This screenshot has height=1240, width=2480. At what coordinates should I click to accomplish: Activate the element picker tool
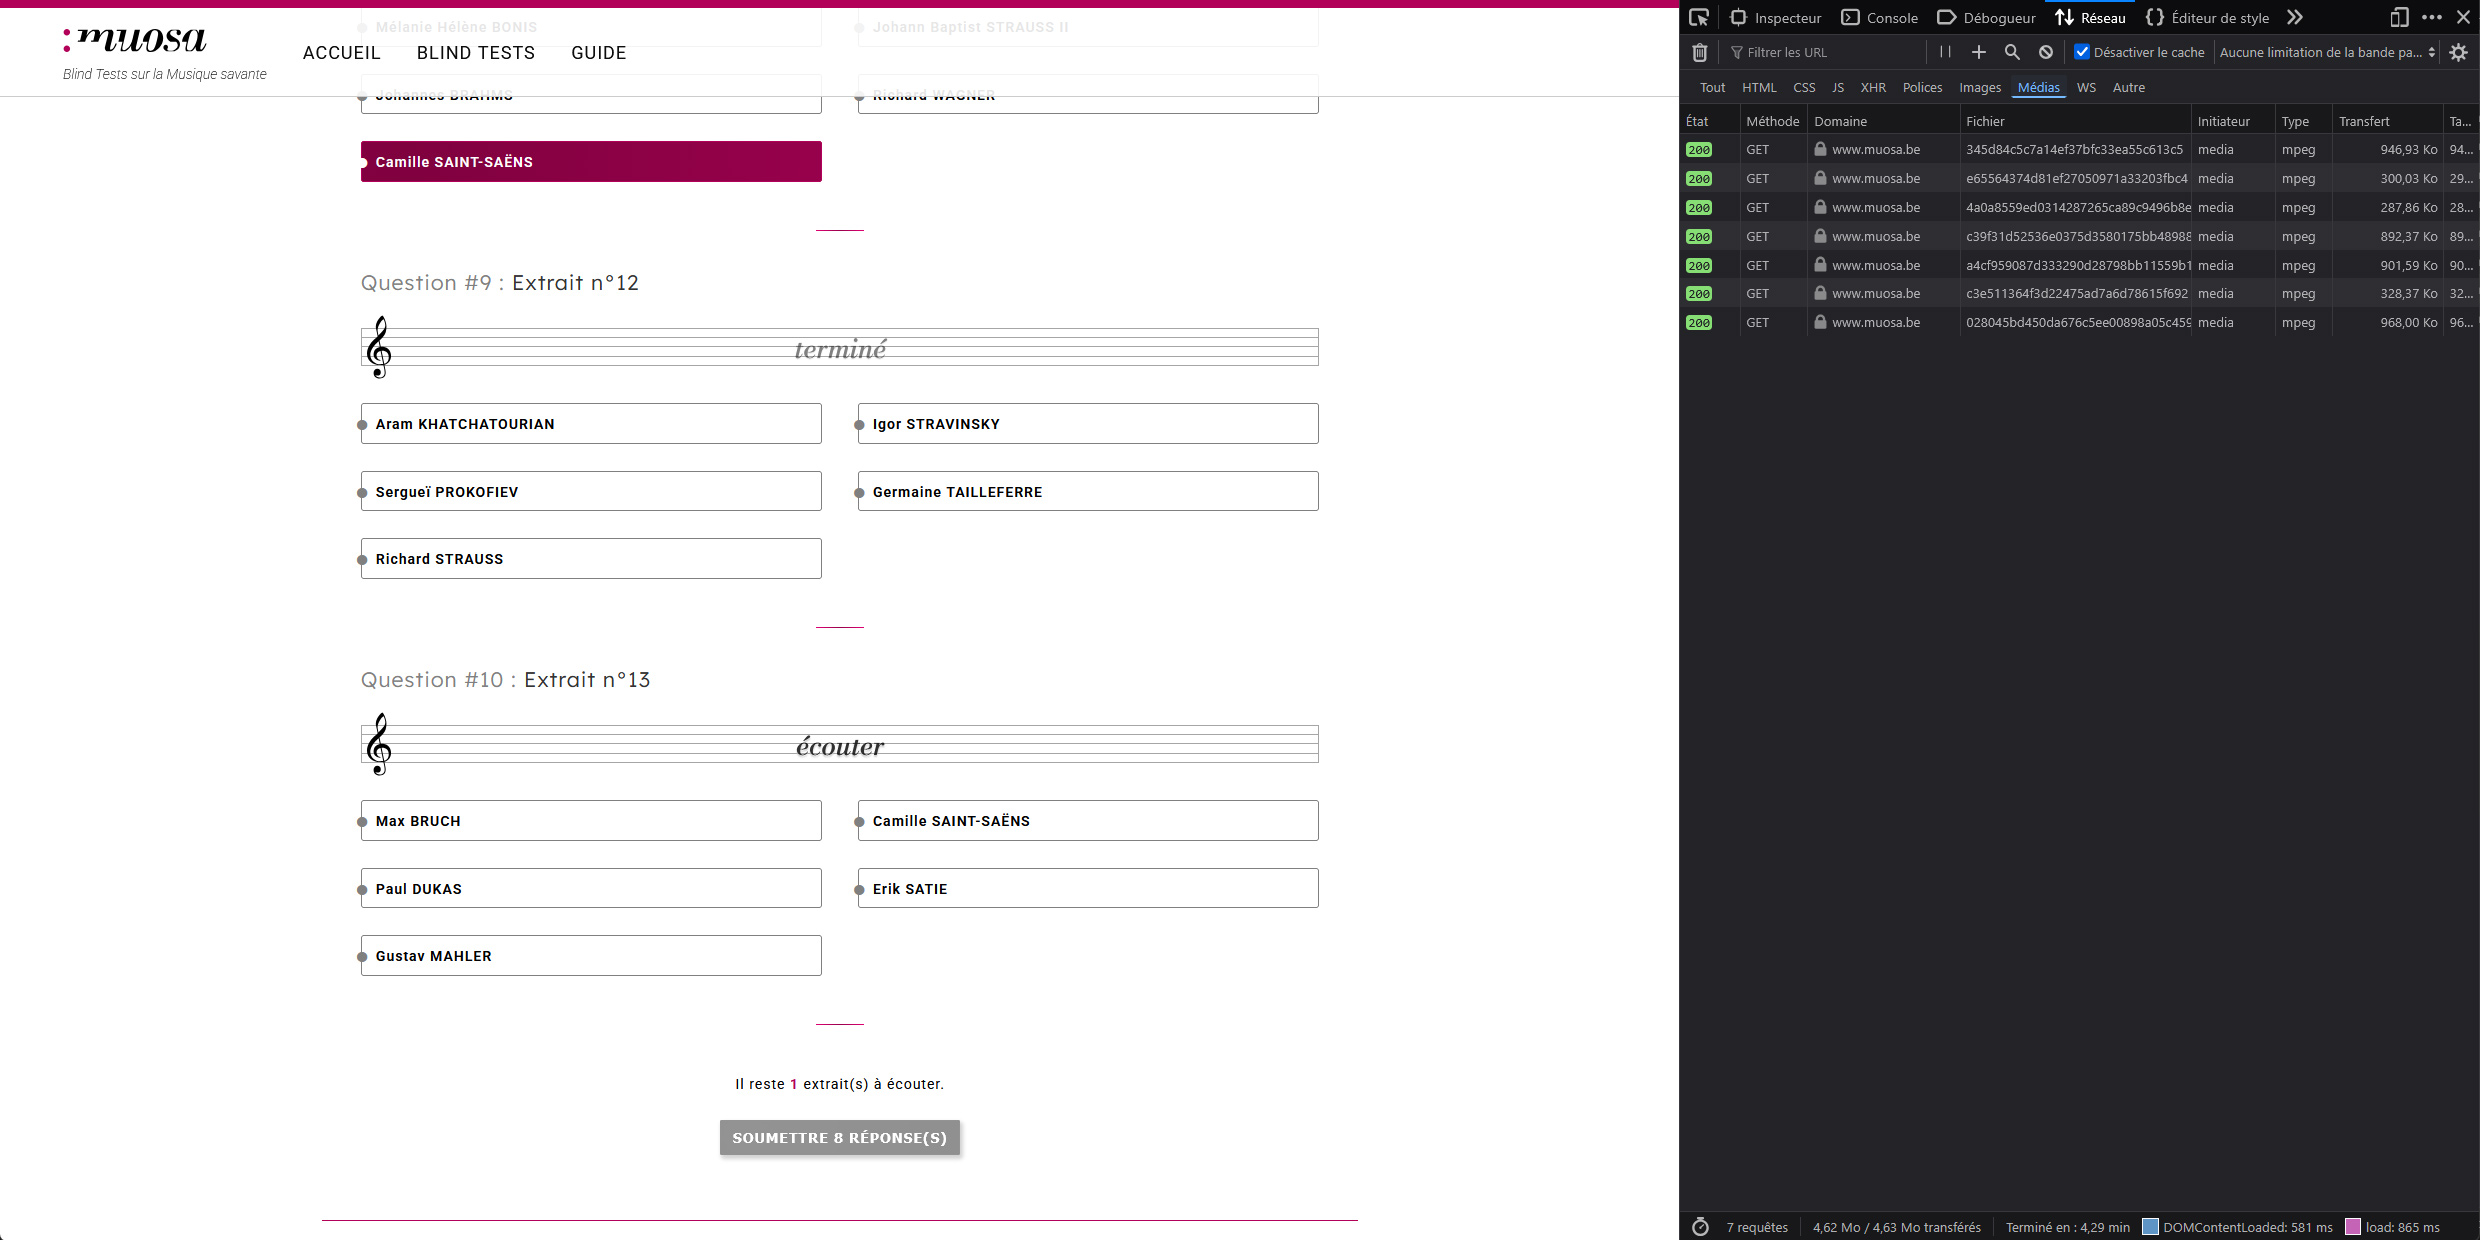(x=1700, y=17)
